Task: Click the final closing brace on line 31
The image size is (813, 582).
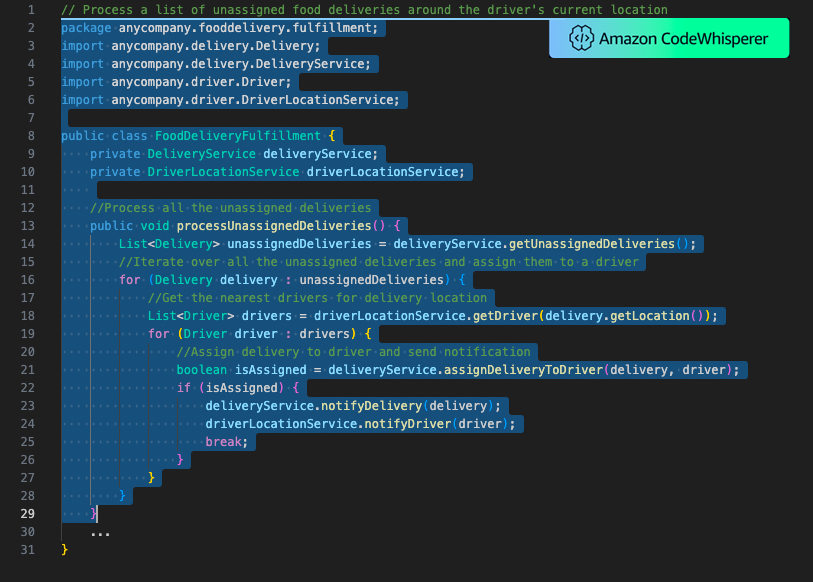Action: tap(65, 550)
